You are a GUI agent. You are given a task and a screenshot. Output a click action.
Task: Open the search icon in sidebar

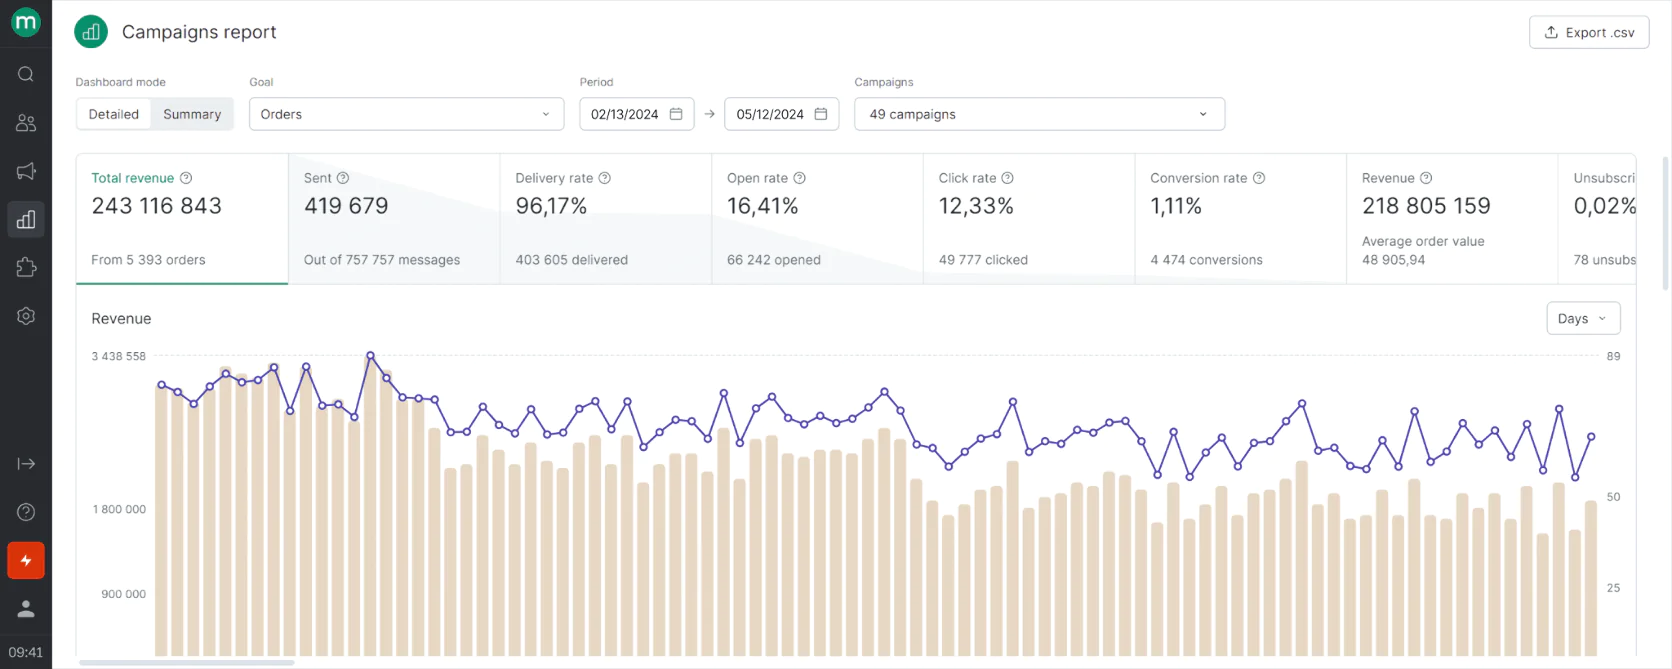pos(26,74)
